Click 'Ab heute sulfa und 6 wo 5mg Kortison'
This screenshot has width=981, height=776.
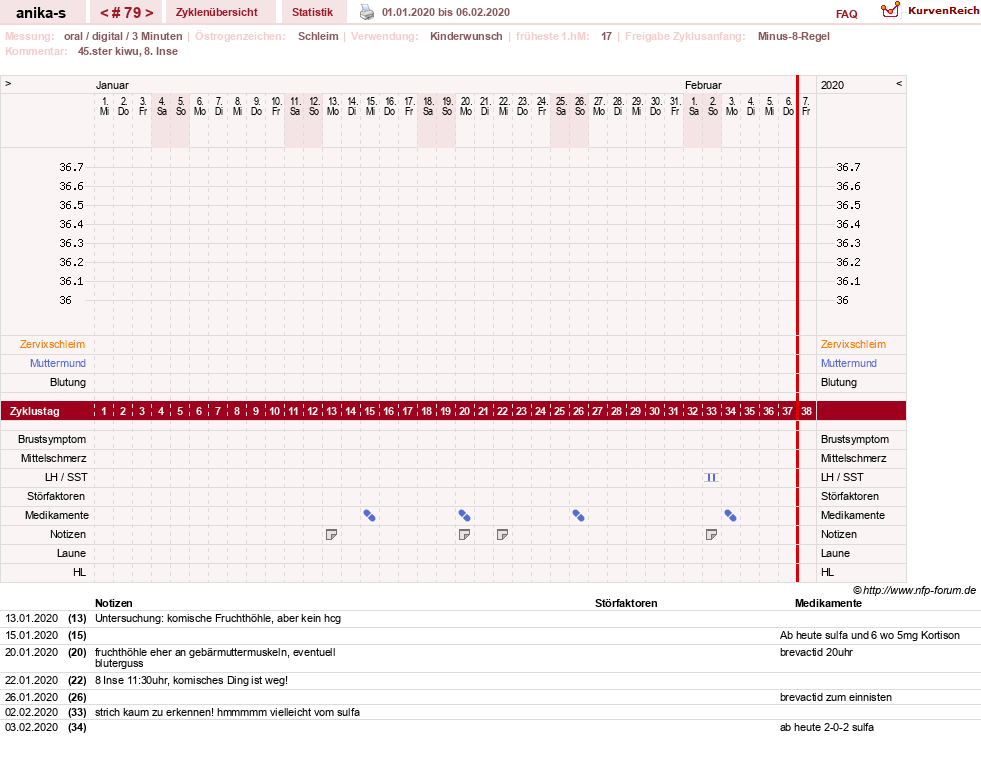870,635
